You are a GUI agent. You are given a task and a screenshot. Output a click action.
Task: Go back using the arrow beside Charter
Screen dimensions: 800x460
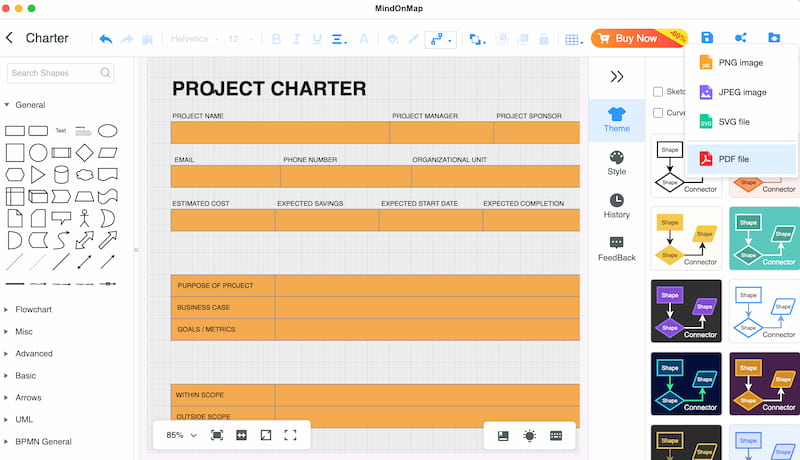[9, 38]
